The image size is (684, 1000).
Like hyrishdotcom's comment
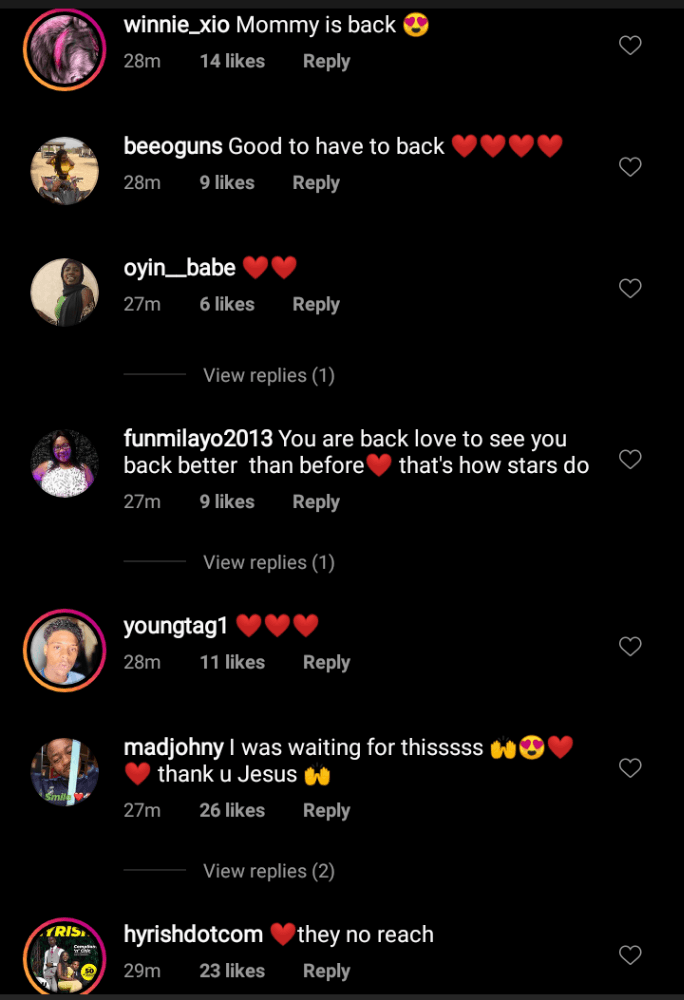(x=630, y=955)
